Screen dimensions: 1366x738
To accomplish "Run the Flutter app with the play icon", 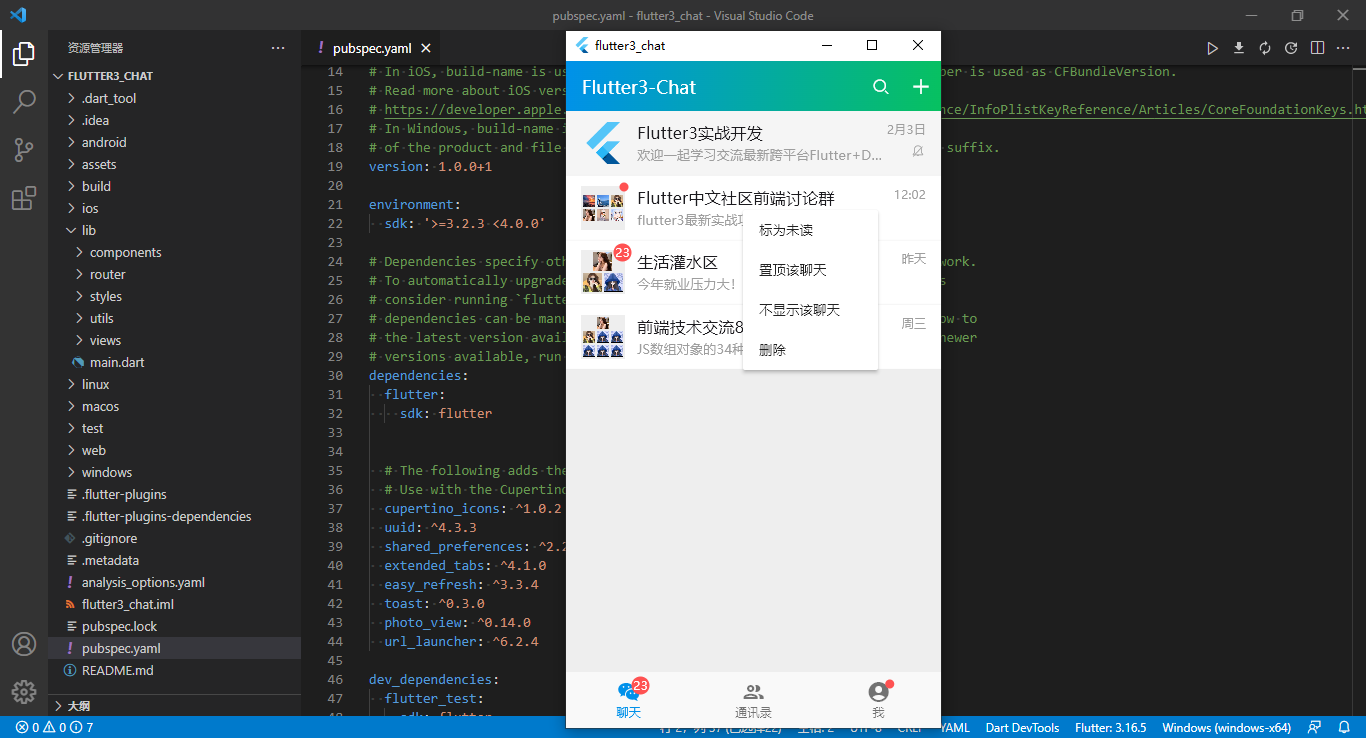I will (1212, 47).
